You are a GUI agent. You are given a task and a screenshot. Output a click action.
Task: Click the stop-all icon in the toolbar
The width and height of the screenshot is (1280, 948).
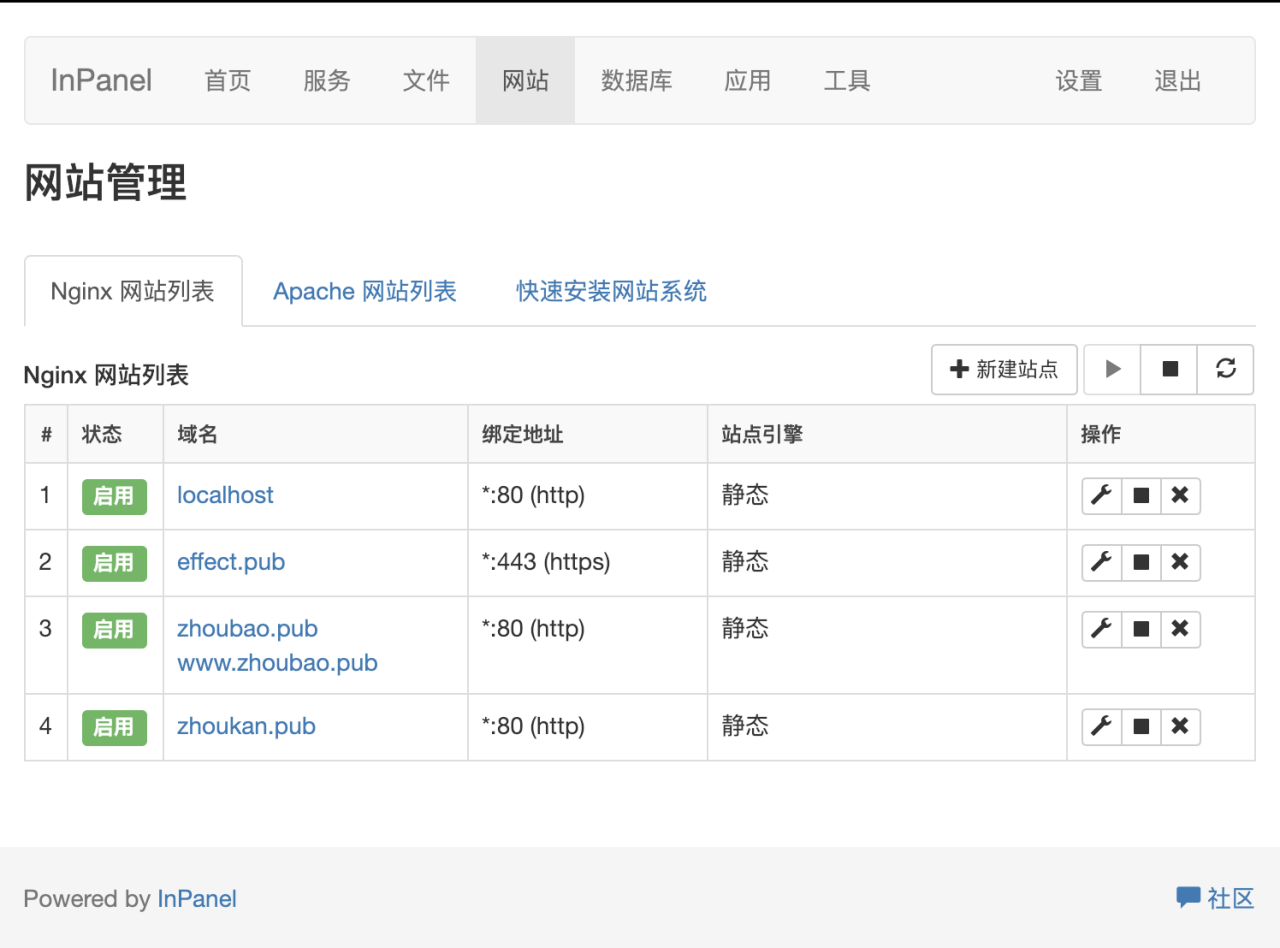1169,369
